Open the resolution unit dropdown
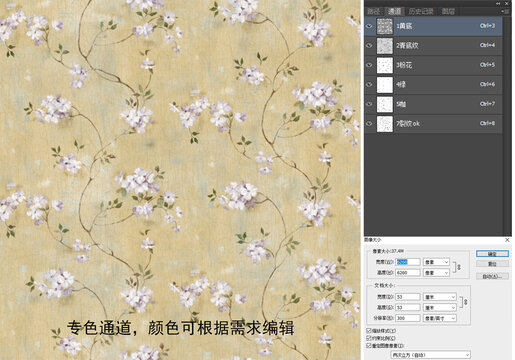This screenshot has width=515, height=360. click(x=440, y=318)
